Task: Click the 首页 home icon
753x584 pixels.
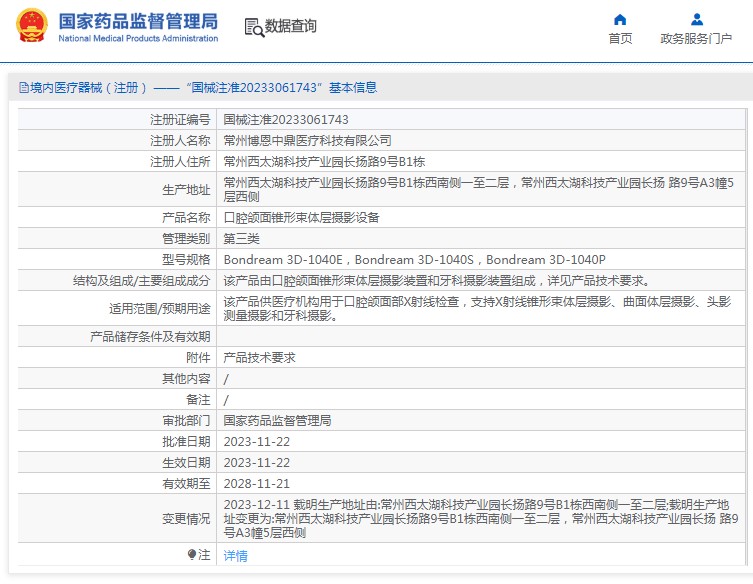Action: tap(620, 19)
